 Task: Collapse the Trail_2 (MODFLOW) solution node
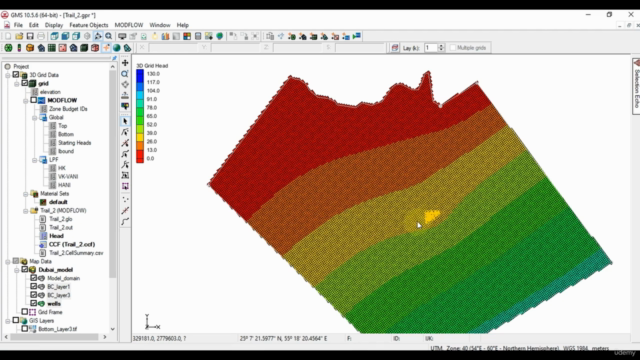pyautogui.click(x=26, y=211)
